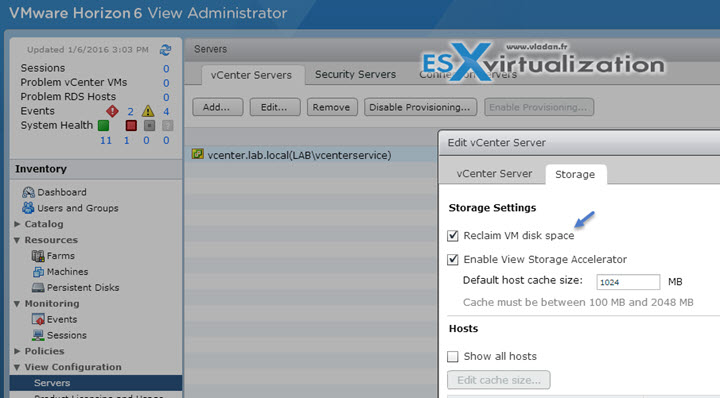The width and height of the screenshot is (720, 398).
Task: Click the warning events count 4
Action: point(166,112)
